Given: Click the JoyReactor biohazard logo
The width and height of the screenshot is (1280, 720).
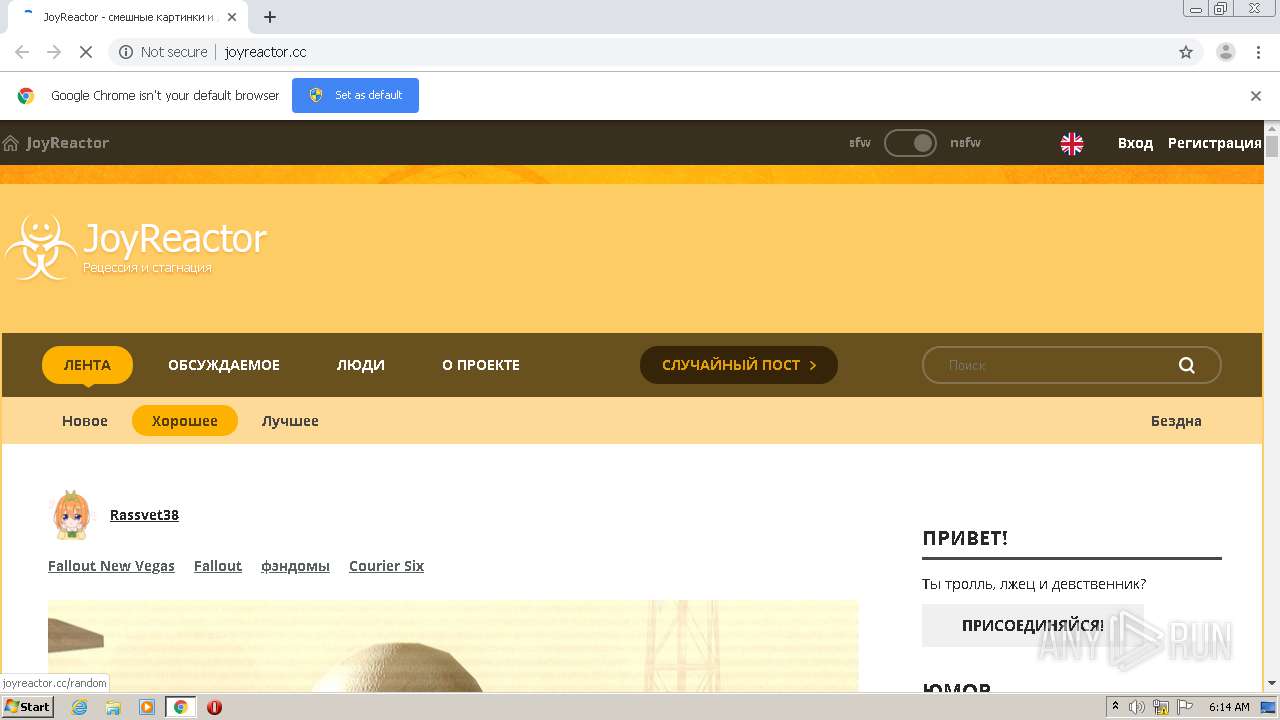Looking at the screenshot, I should (40, 247).
